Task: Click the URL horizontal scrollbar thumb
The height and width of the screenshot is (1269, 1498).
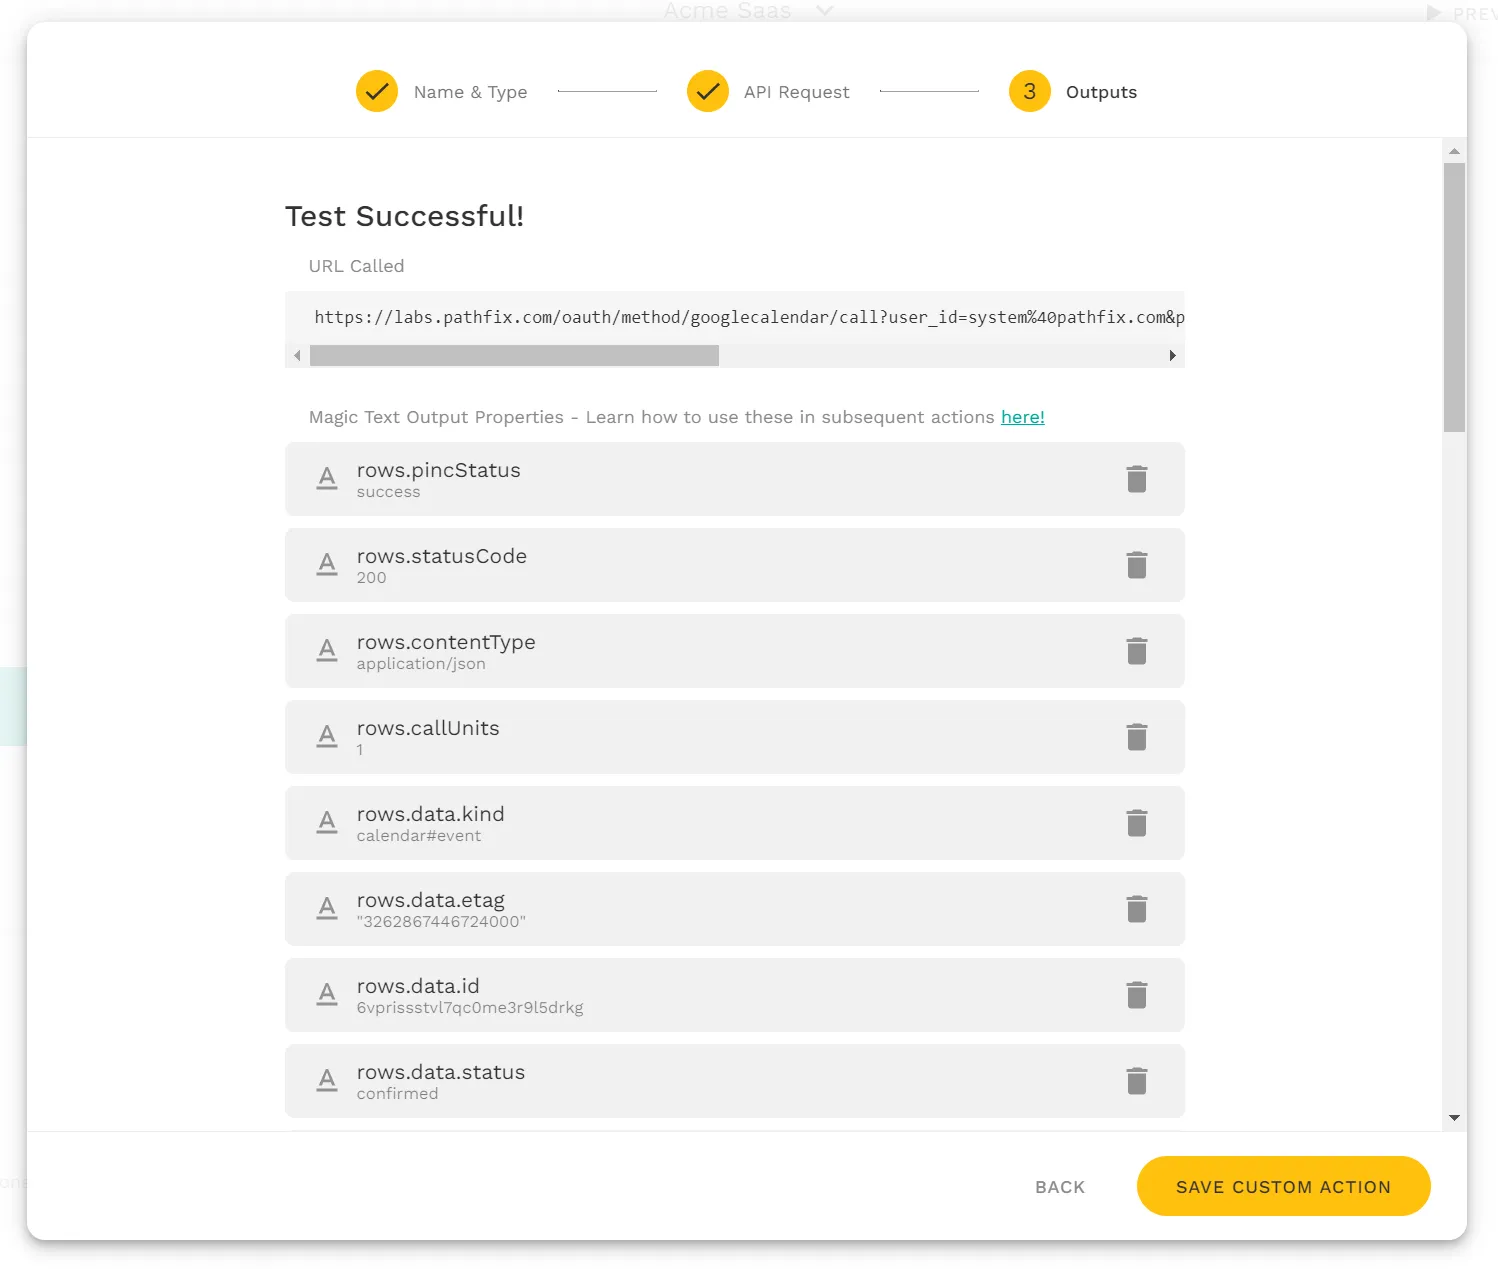Action: pyautogui.click(x=514, y=356)
